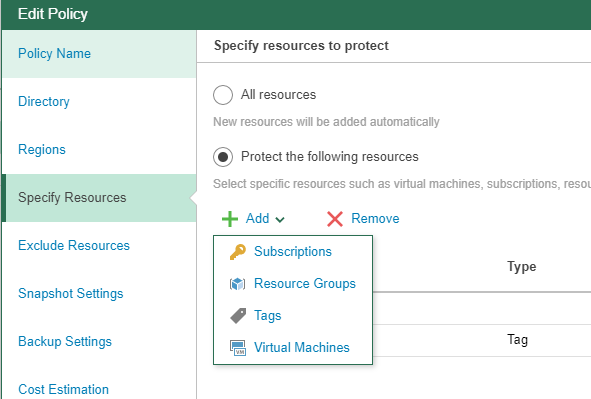
Task: Click the Resource Groups cube icon
Action: click(x=238, y=284)
